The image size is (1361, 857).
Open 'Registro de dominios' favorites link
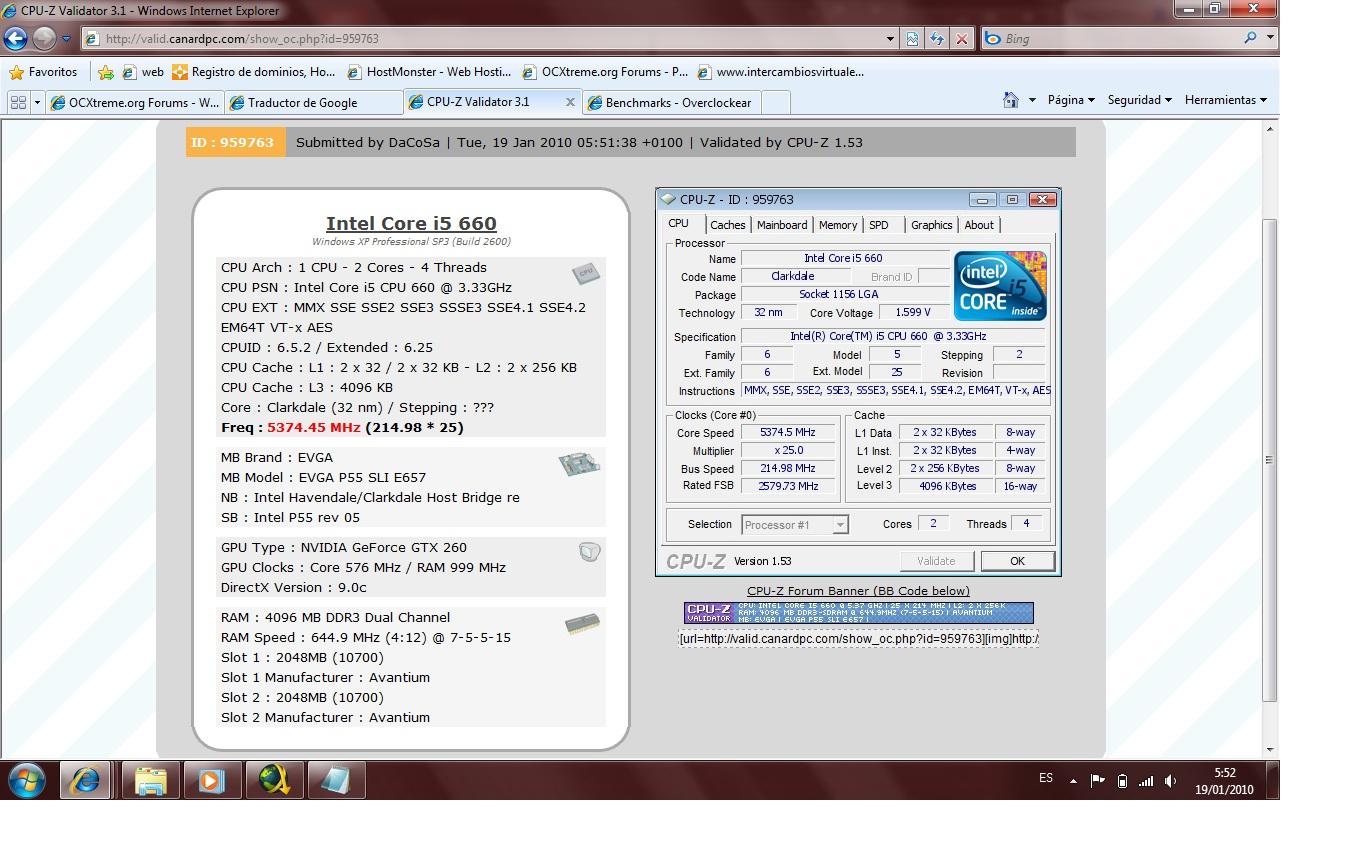tap(254, 72)
